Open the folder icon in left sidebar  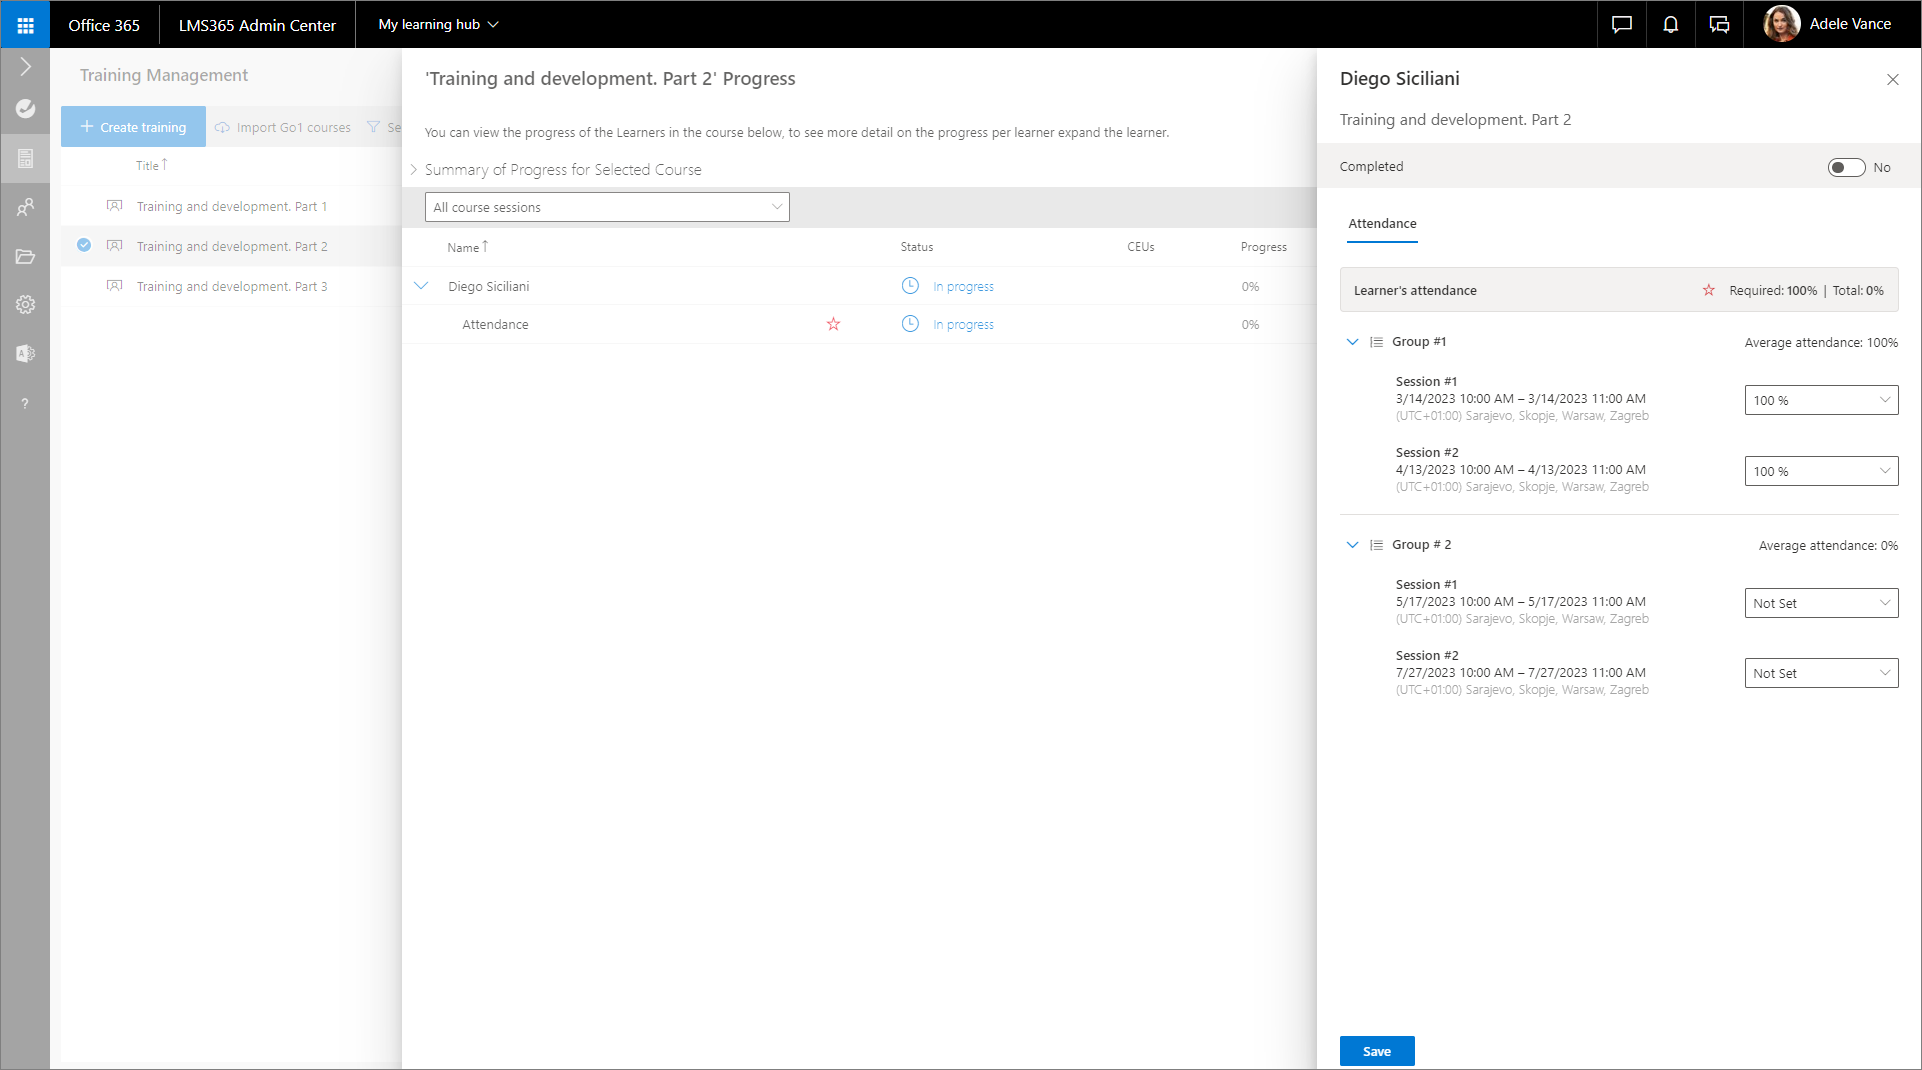pos(25,257)
